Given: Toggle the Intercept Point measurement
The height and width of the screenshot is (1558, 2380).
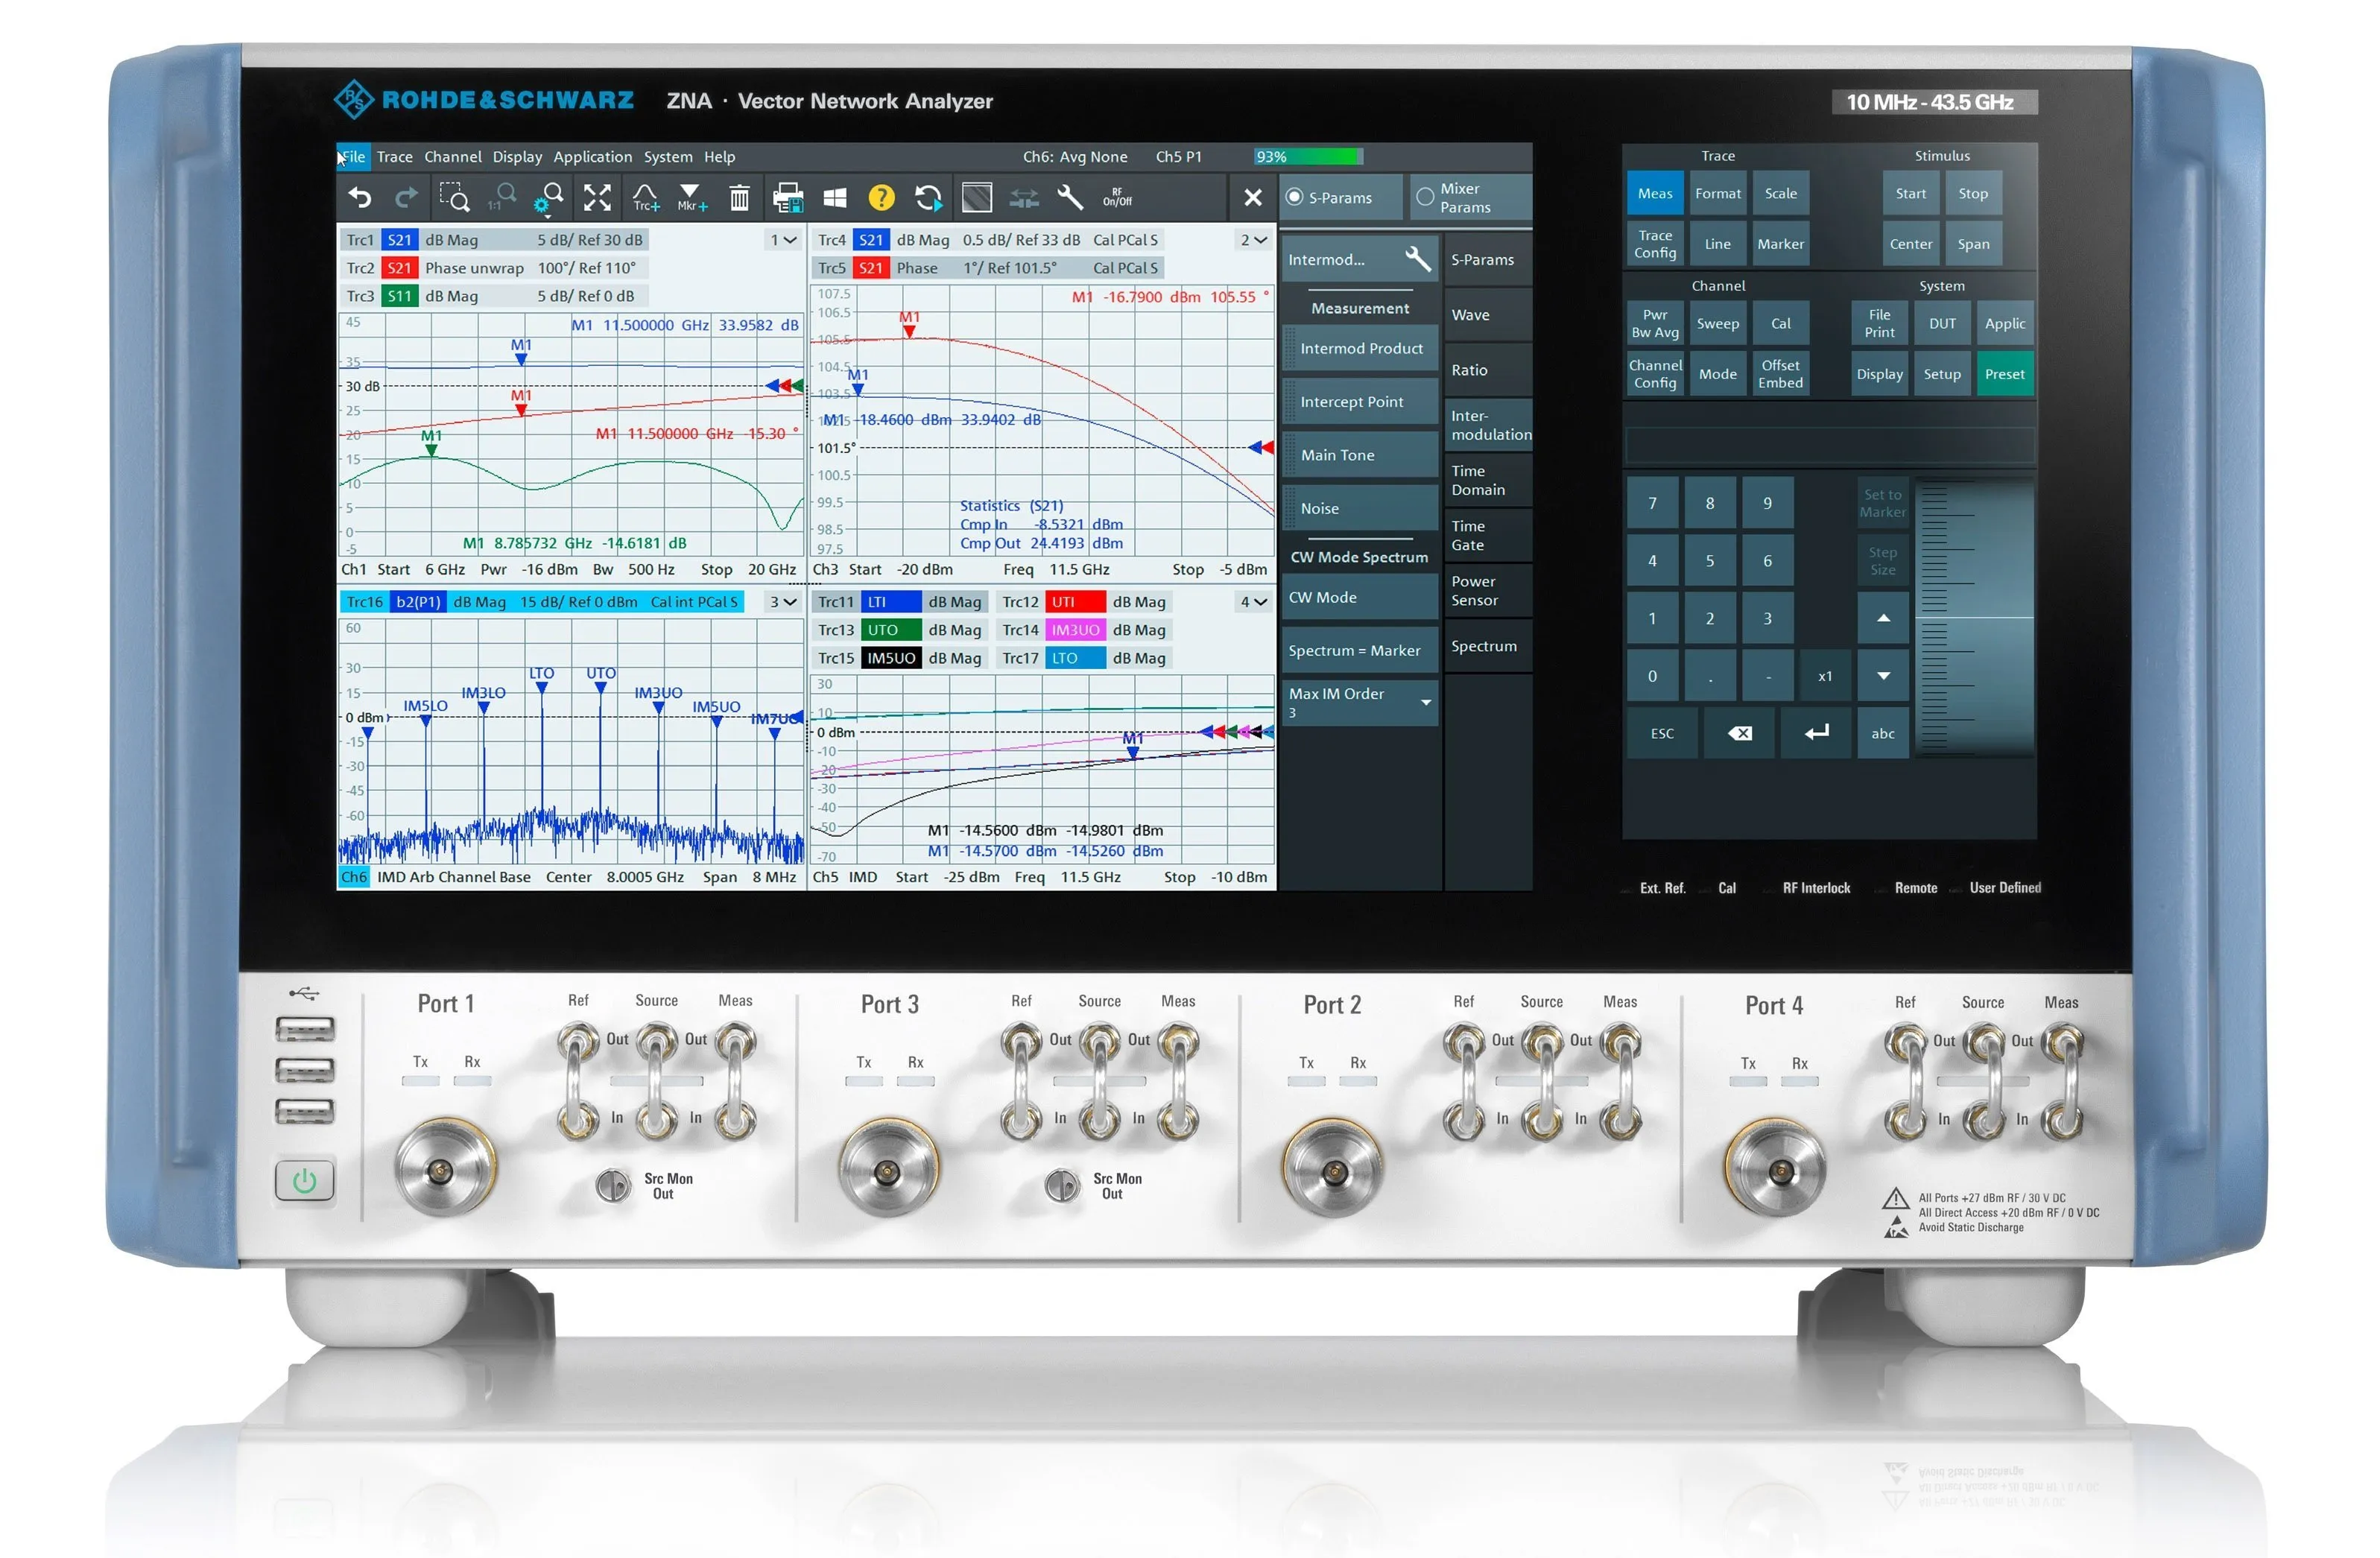Looking at the screenshot, I should pos(1361,401).
